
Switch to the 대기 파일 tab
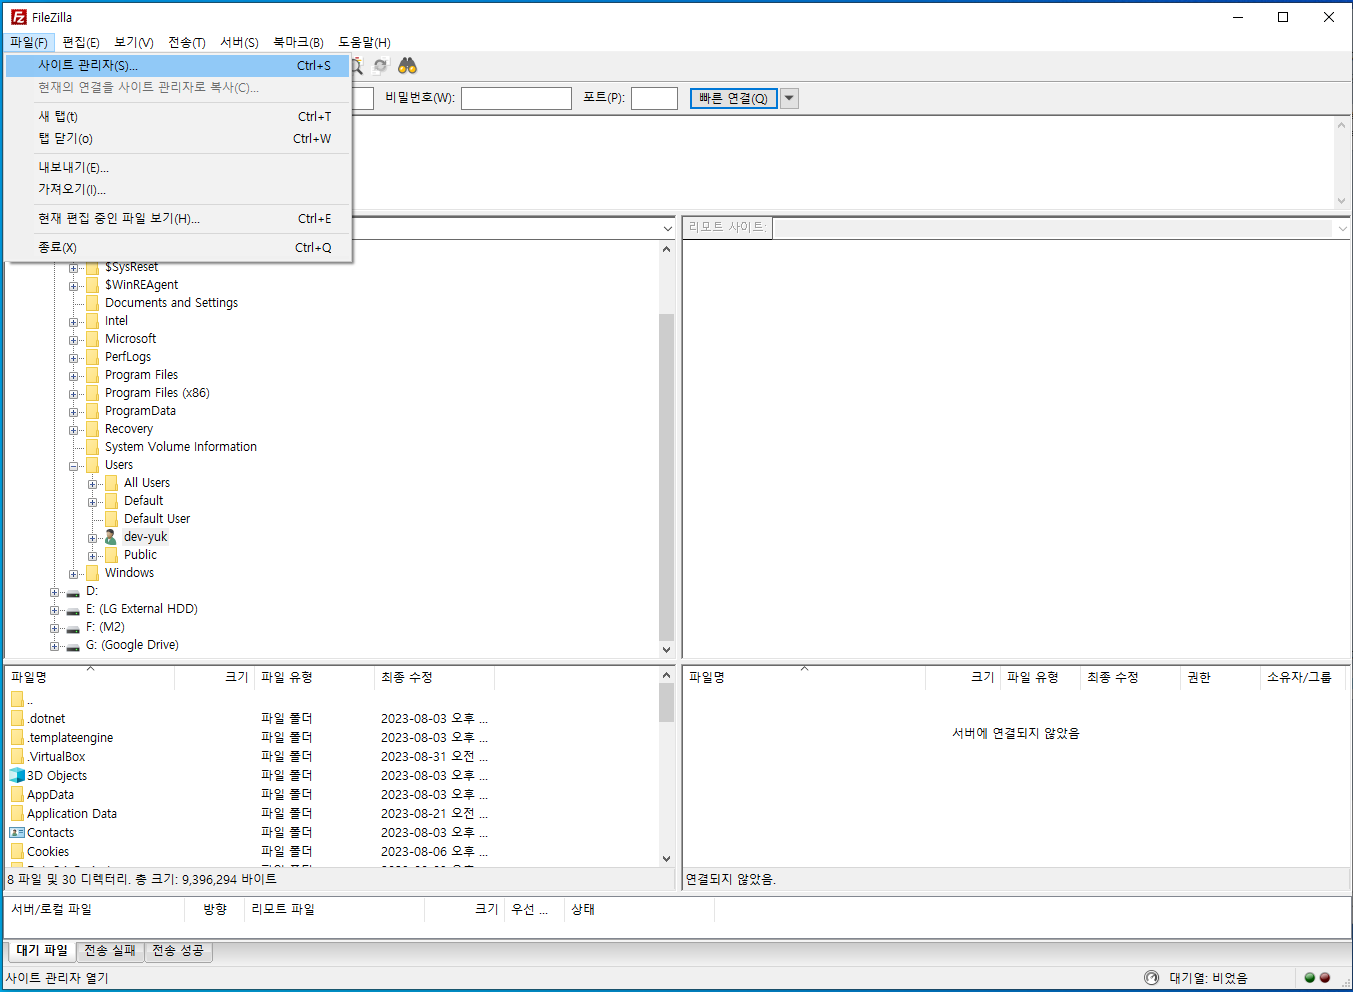click(41, 950)
